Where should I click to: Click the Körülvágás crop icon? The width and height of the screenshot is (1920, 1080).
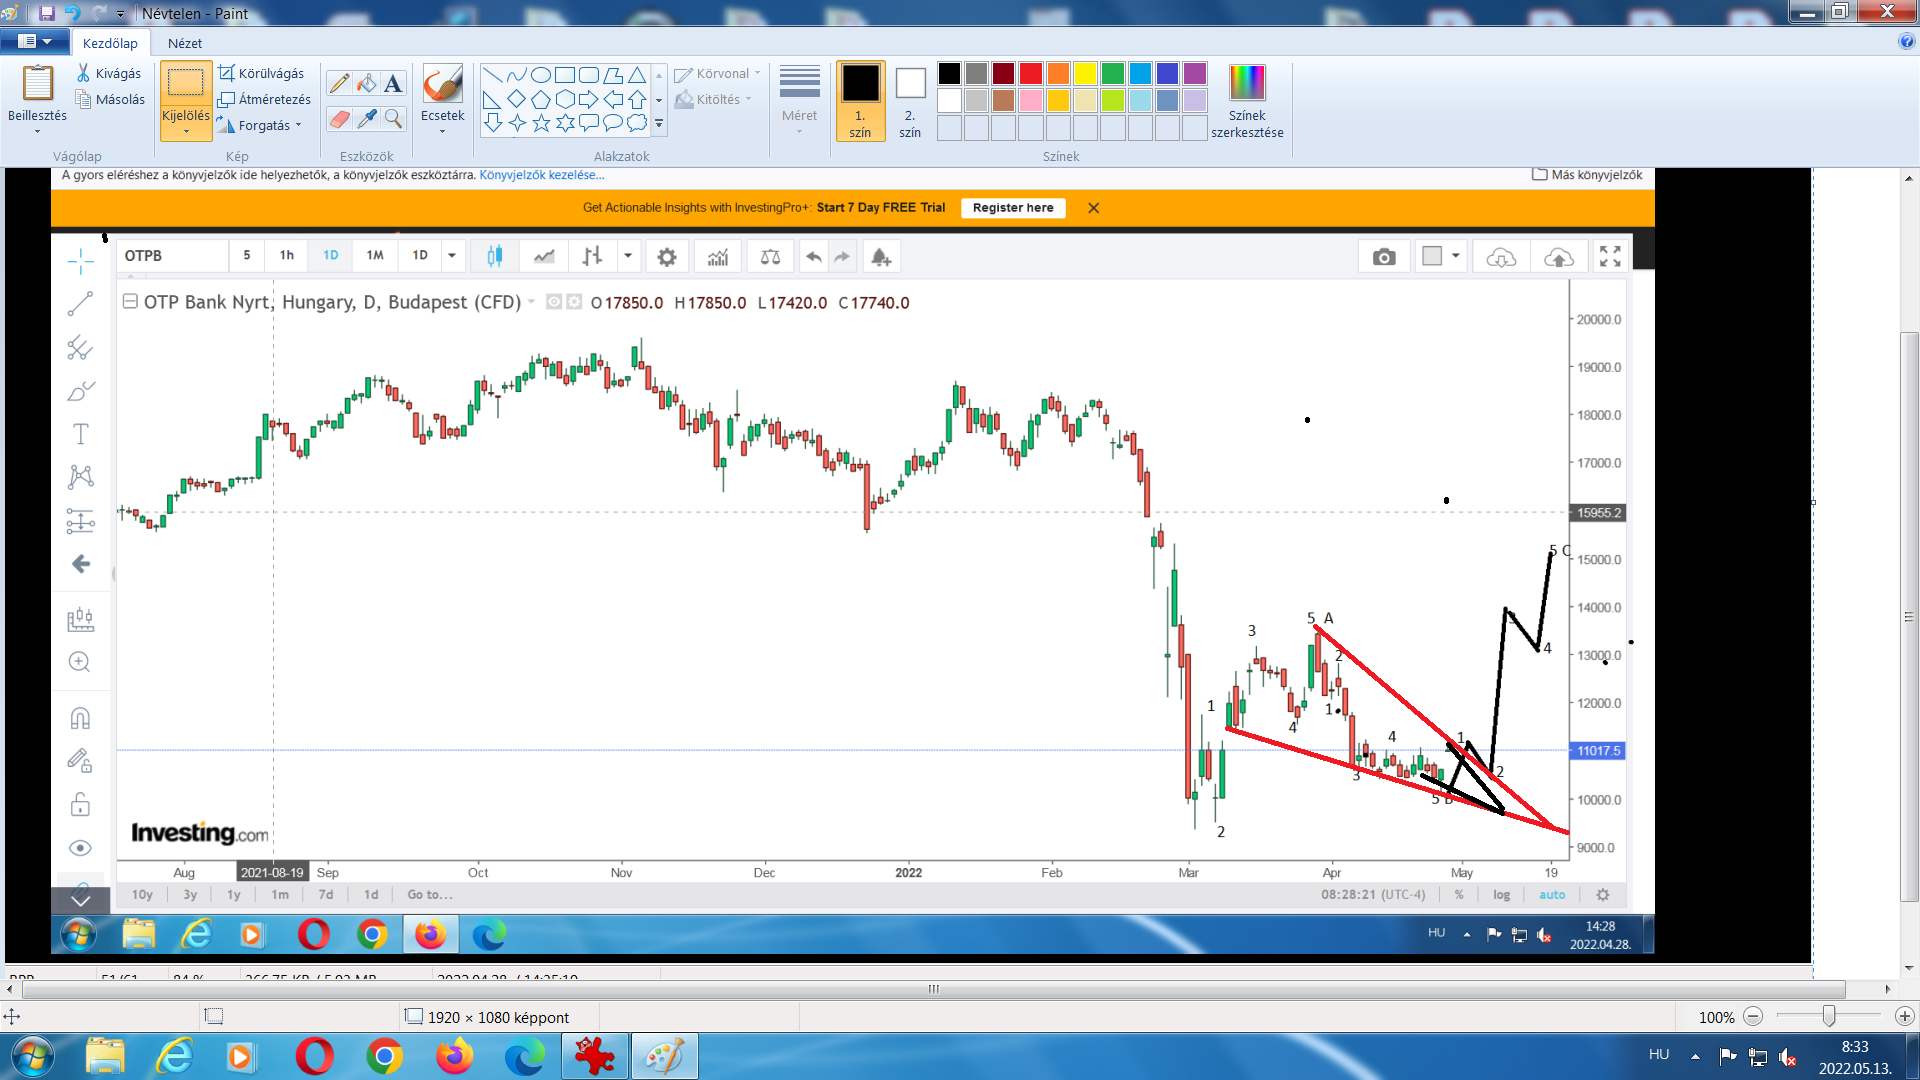227,73
